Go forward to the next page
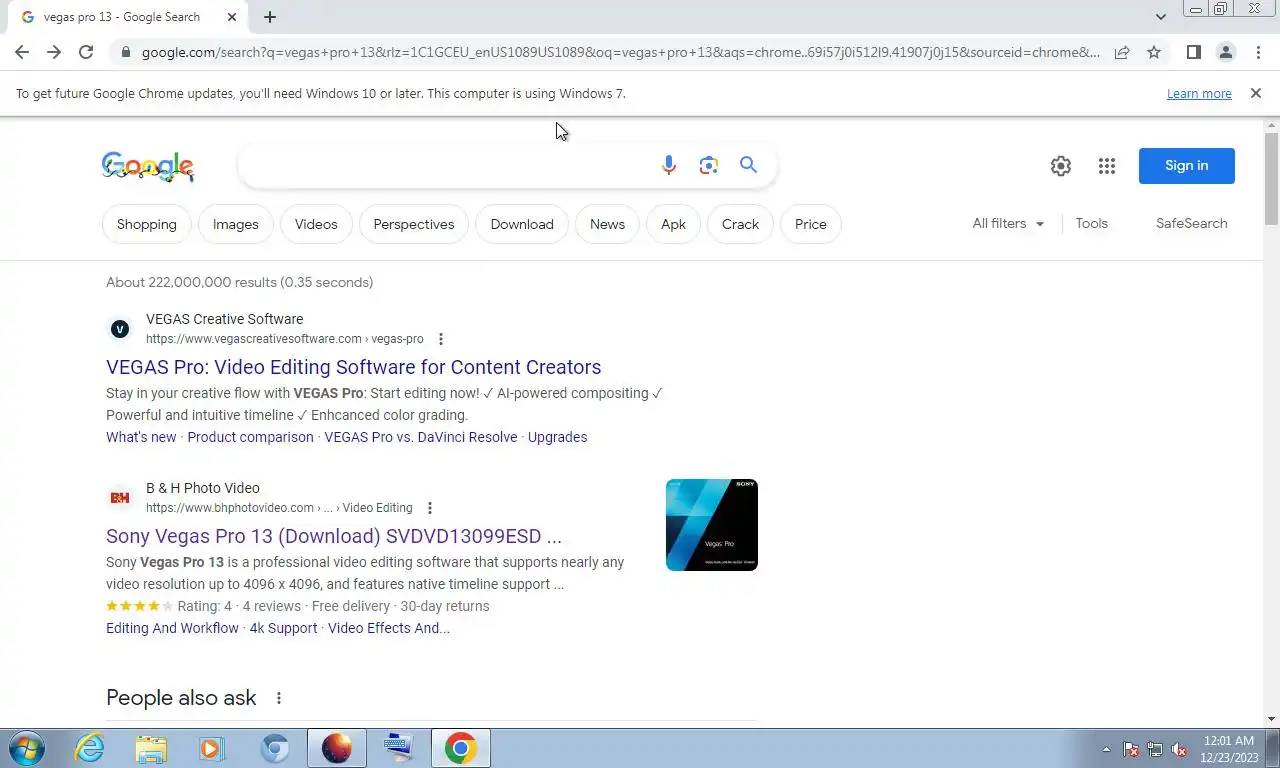 tap(54, 52)
